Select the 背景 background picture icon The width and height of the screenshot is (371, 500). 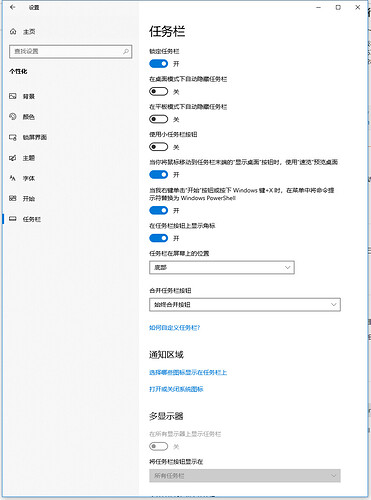coord(13,96)
